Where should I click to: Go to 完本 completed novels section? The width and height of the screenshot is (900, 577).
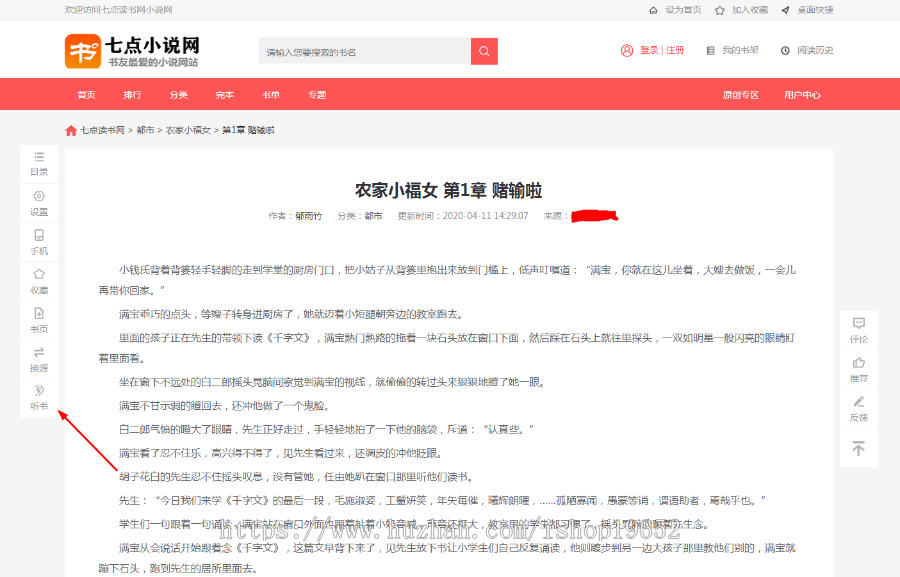(224, 94)
